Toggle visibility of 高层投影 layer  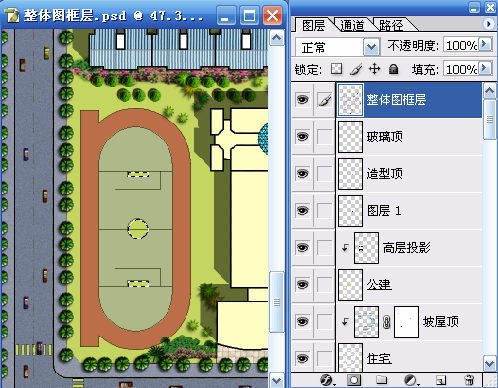pyautogui.click(x=302, y=248)
